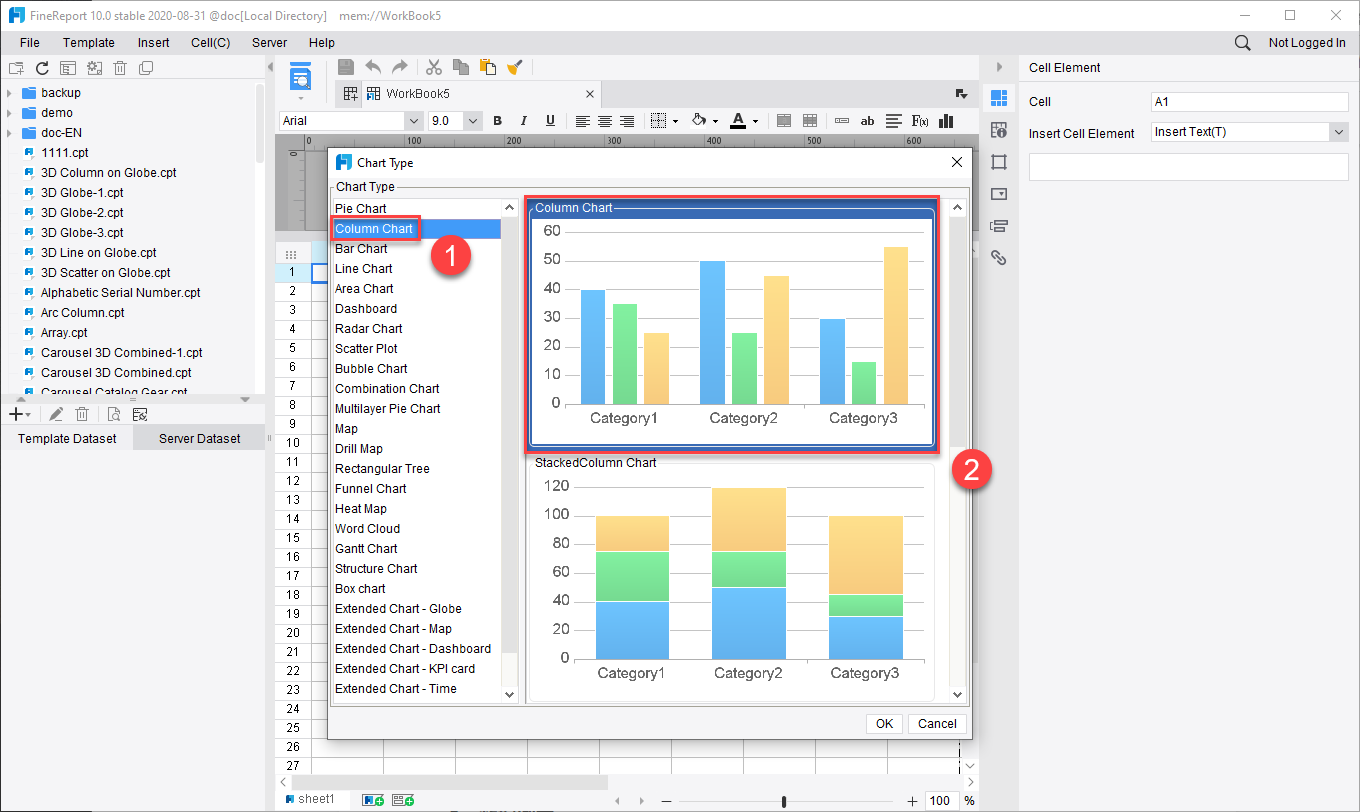Select the Pie Chart type in the list

362,208
